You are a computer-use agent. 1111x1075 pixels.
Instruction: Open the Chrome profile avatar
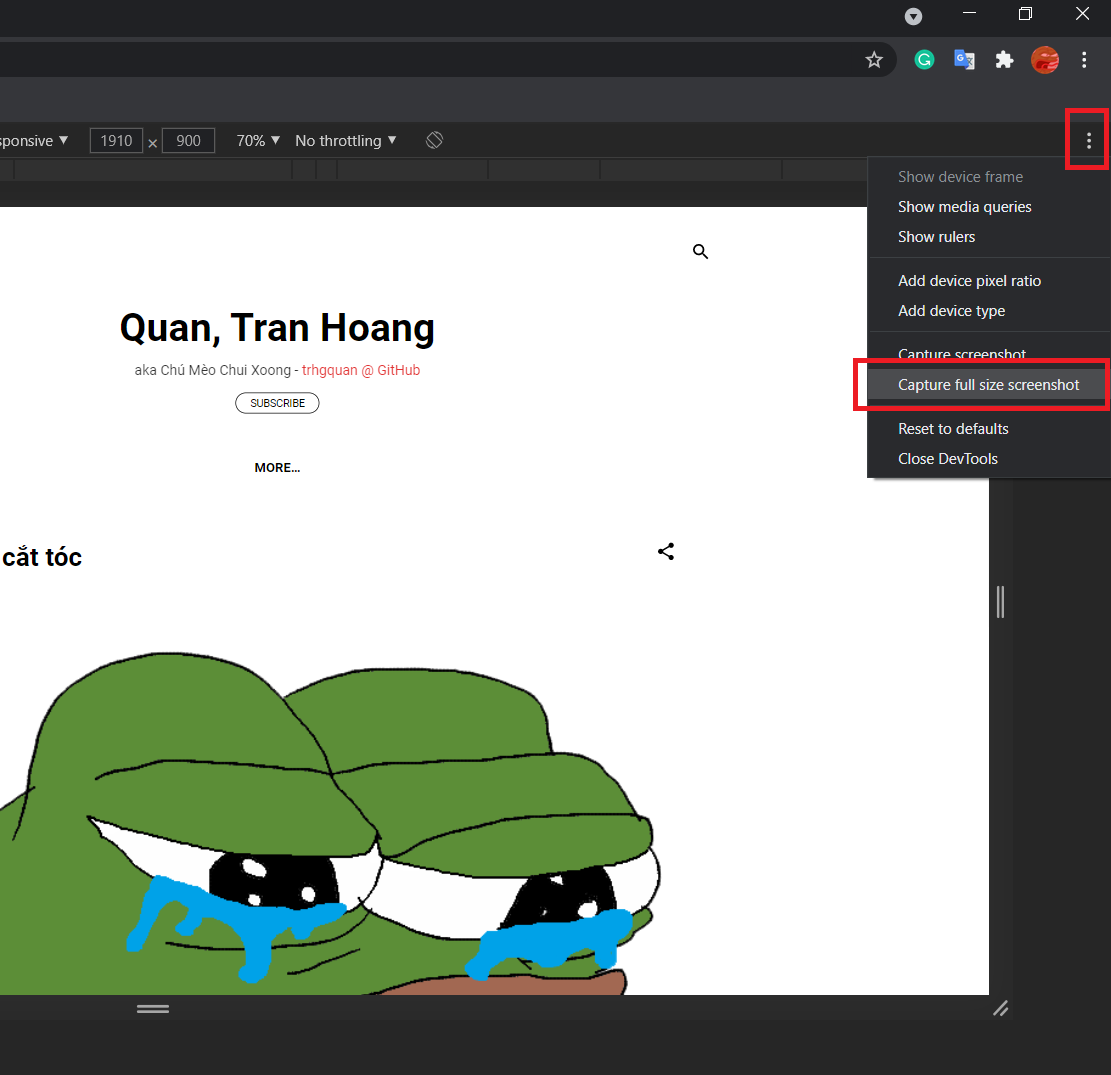click(x=1044, y=60)
